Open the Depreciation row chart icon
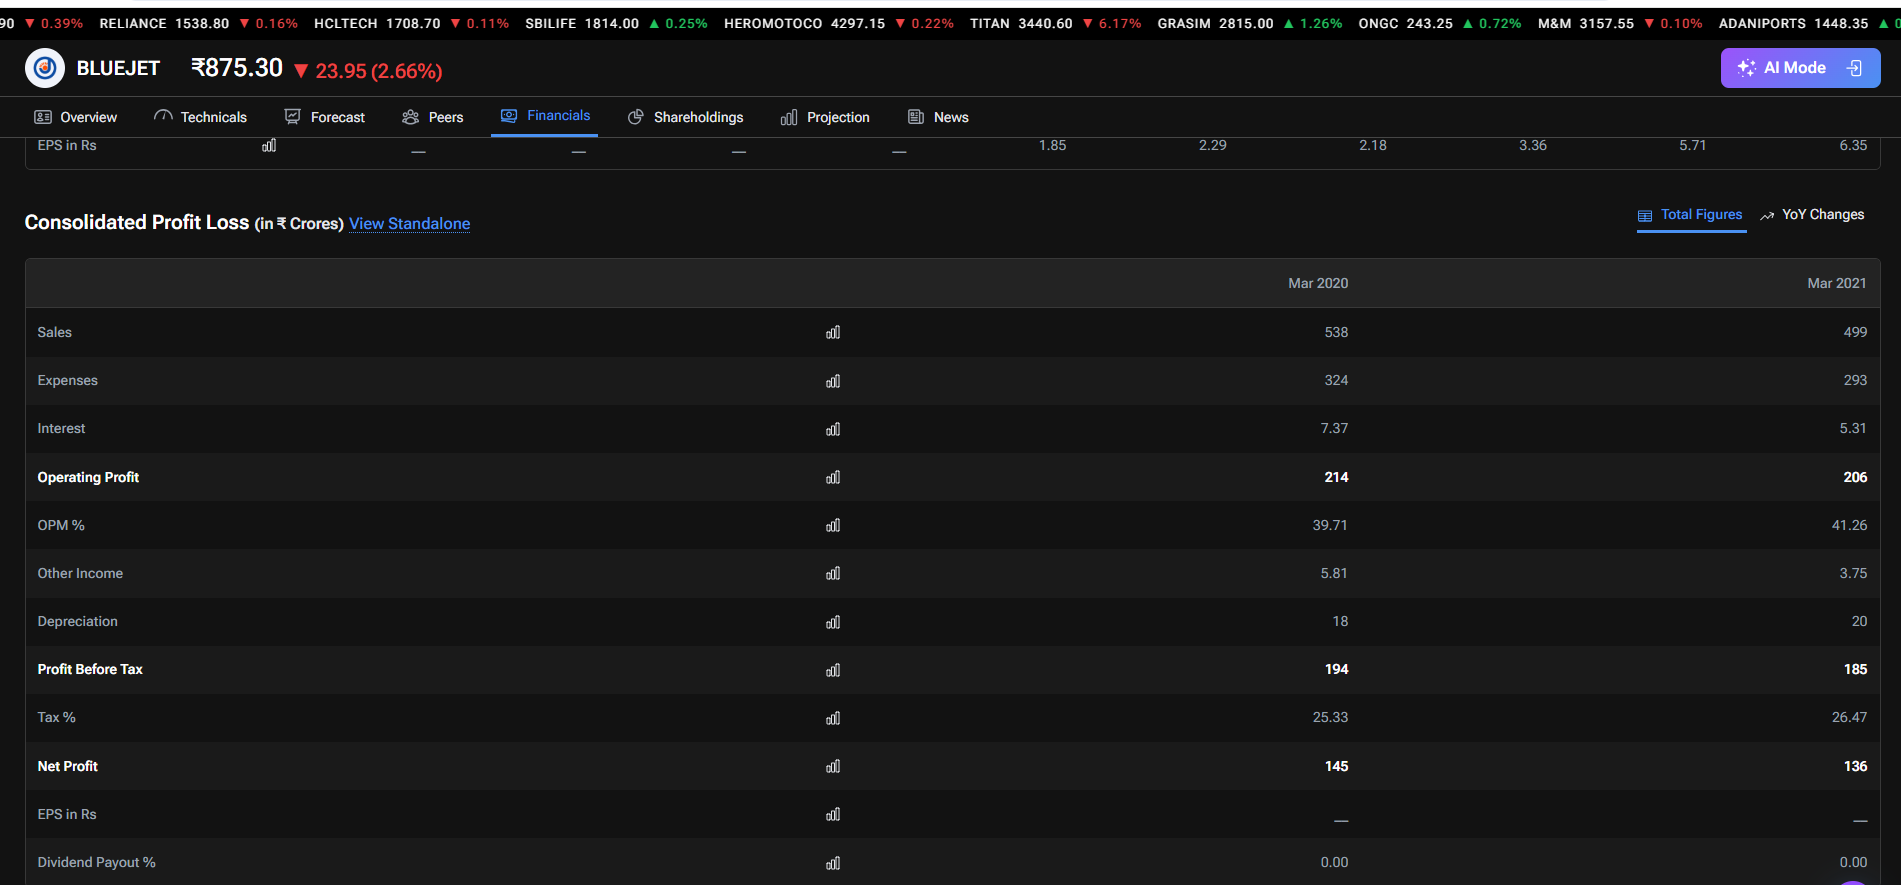Image resolution: width=1901 pixels, height=885 pixels. (x=833, y=622)
